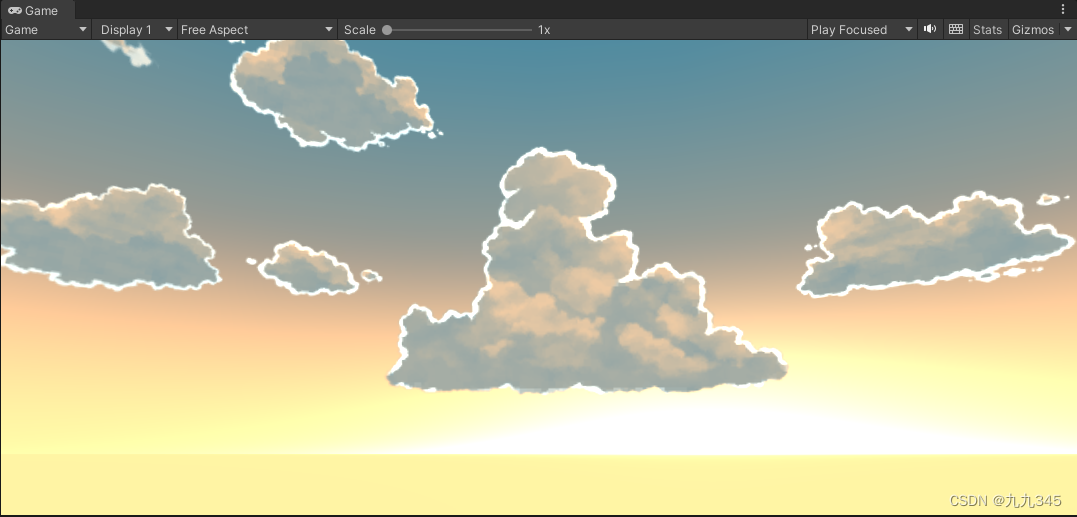
Task: Toggle the Gizmos button
Action: coord(1033,30)
